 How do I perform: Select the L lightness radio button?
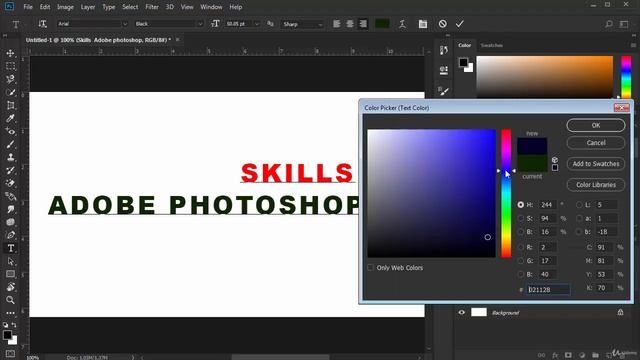tap(579, 204)
